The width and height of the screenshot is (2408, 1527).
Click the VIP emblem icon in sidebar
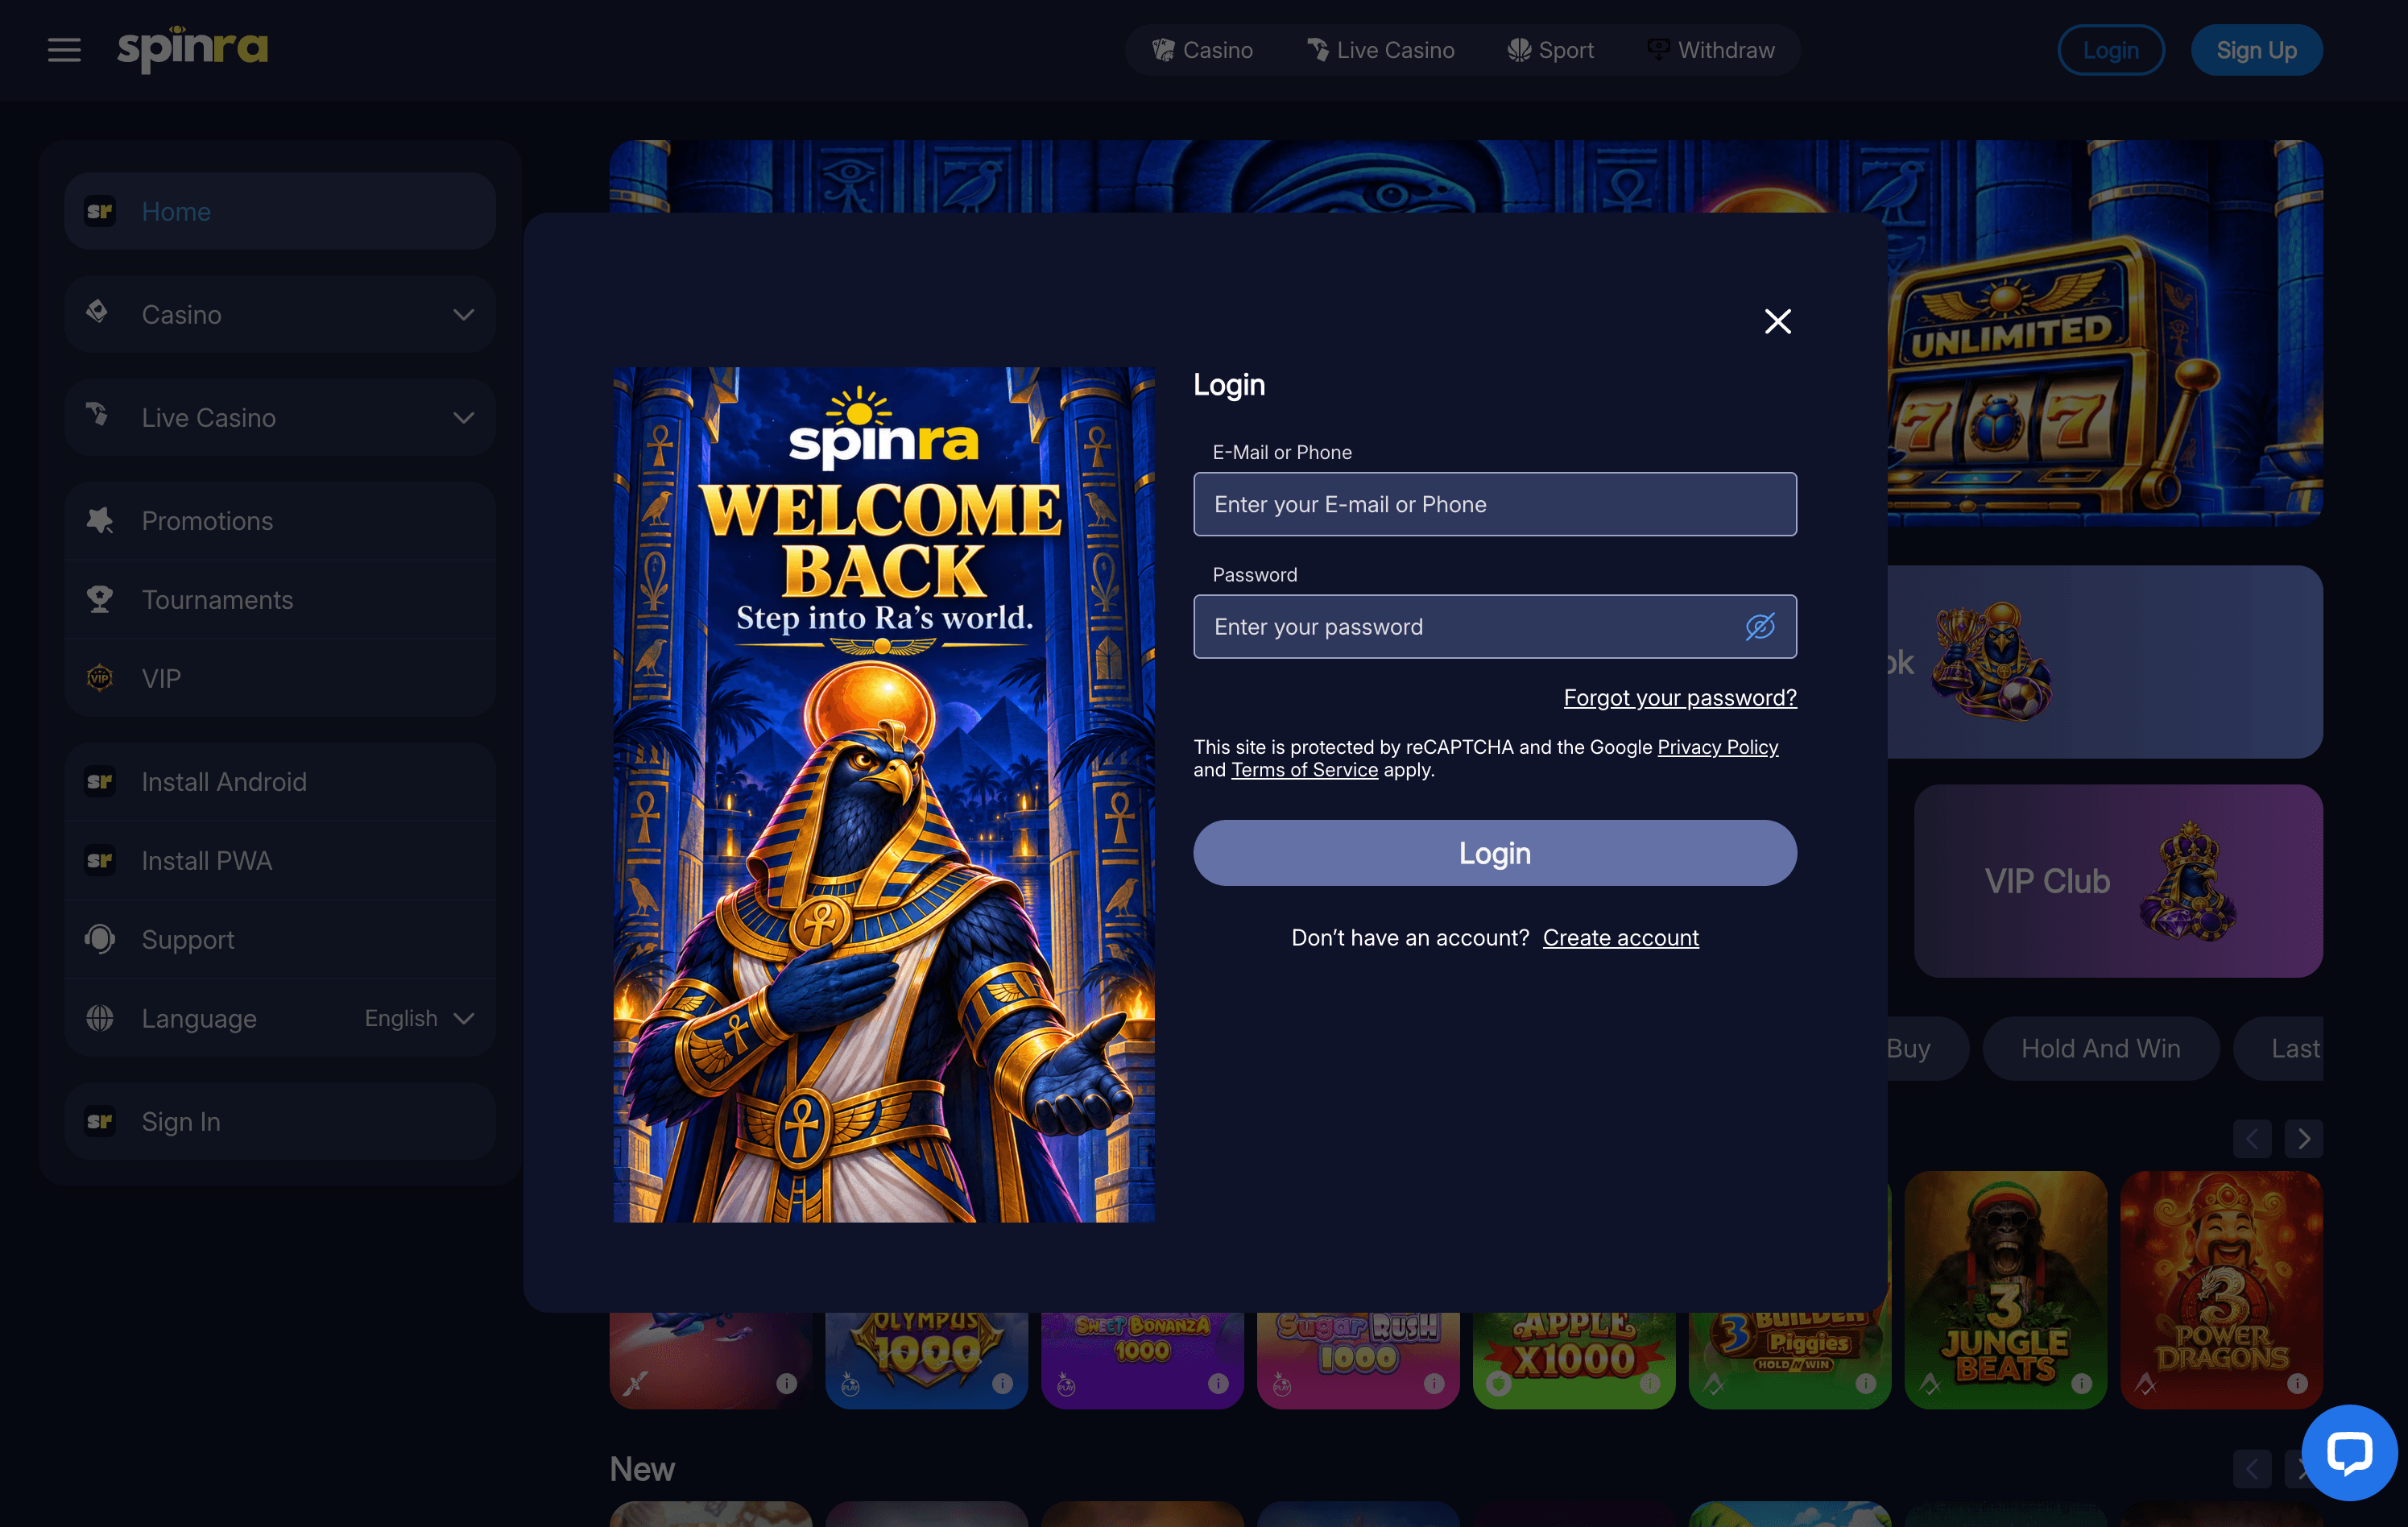pos(99,678)
